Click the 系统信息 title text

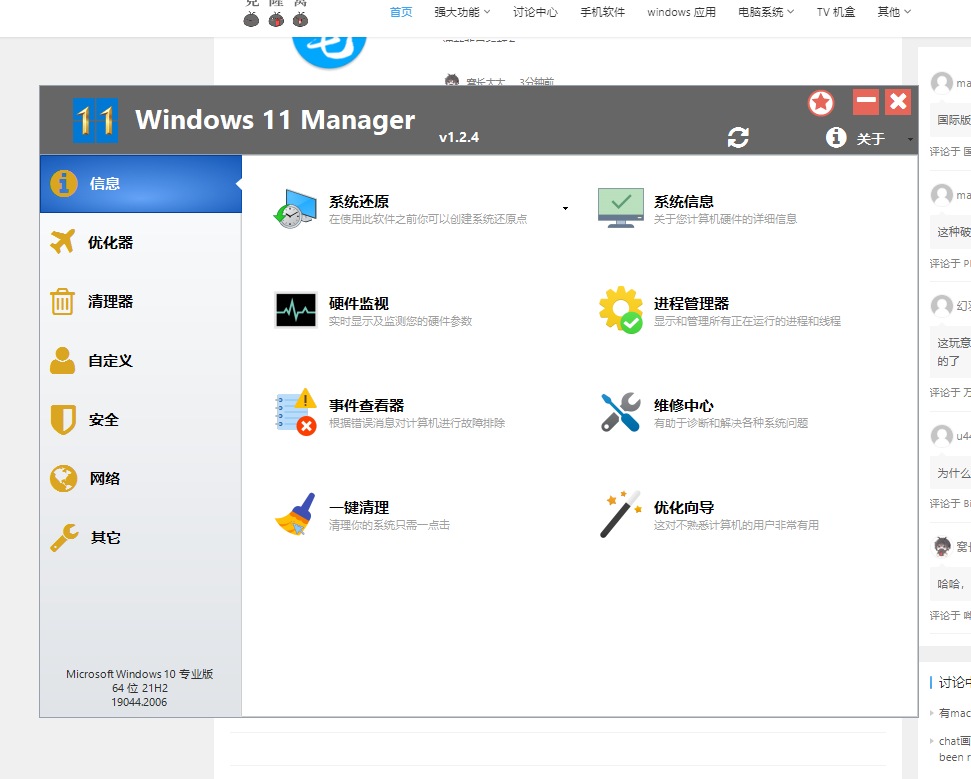pos(684,202)
